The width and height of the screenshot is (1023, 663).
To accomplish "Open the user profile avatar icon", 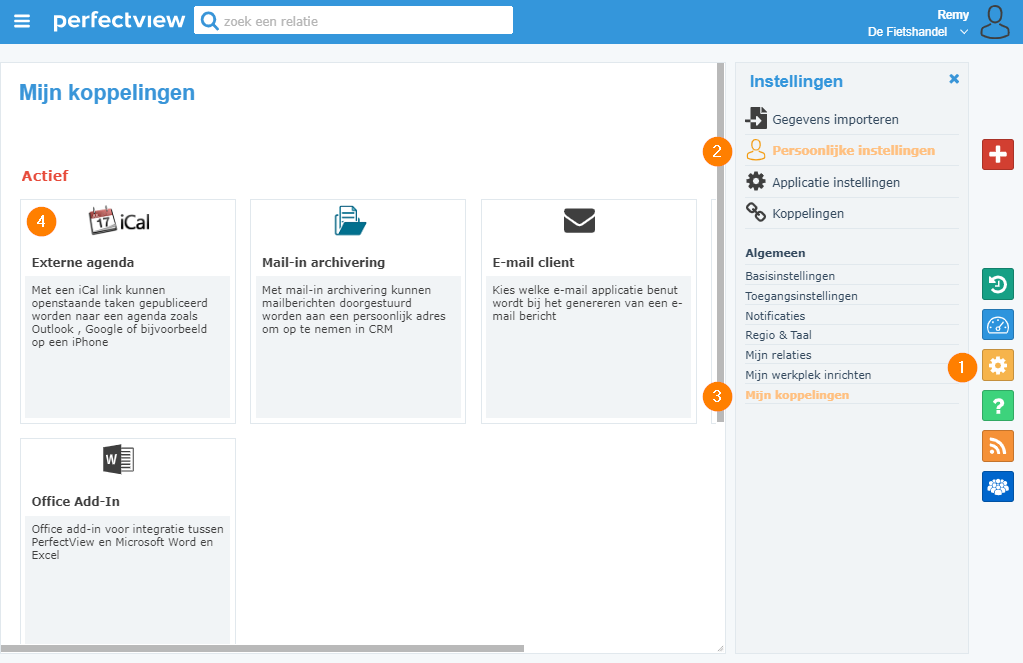I will click(995, 22).
